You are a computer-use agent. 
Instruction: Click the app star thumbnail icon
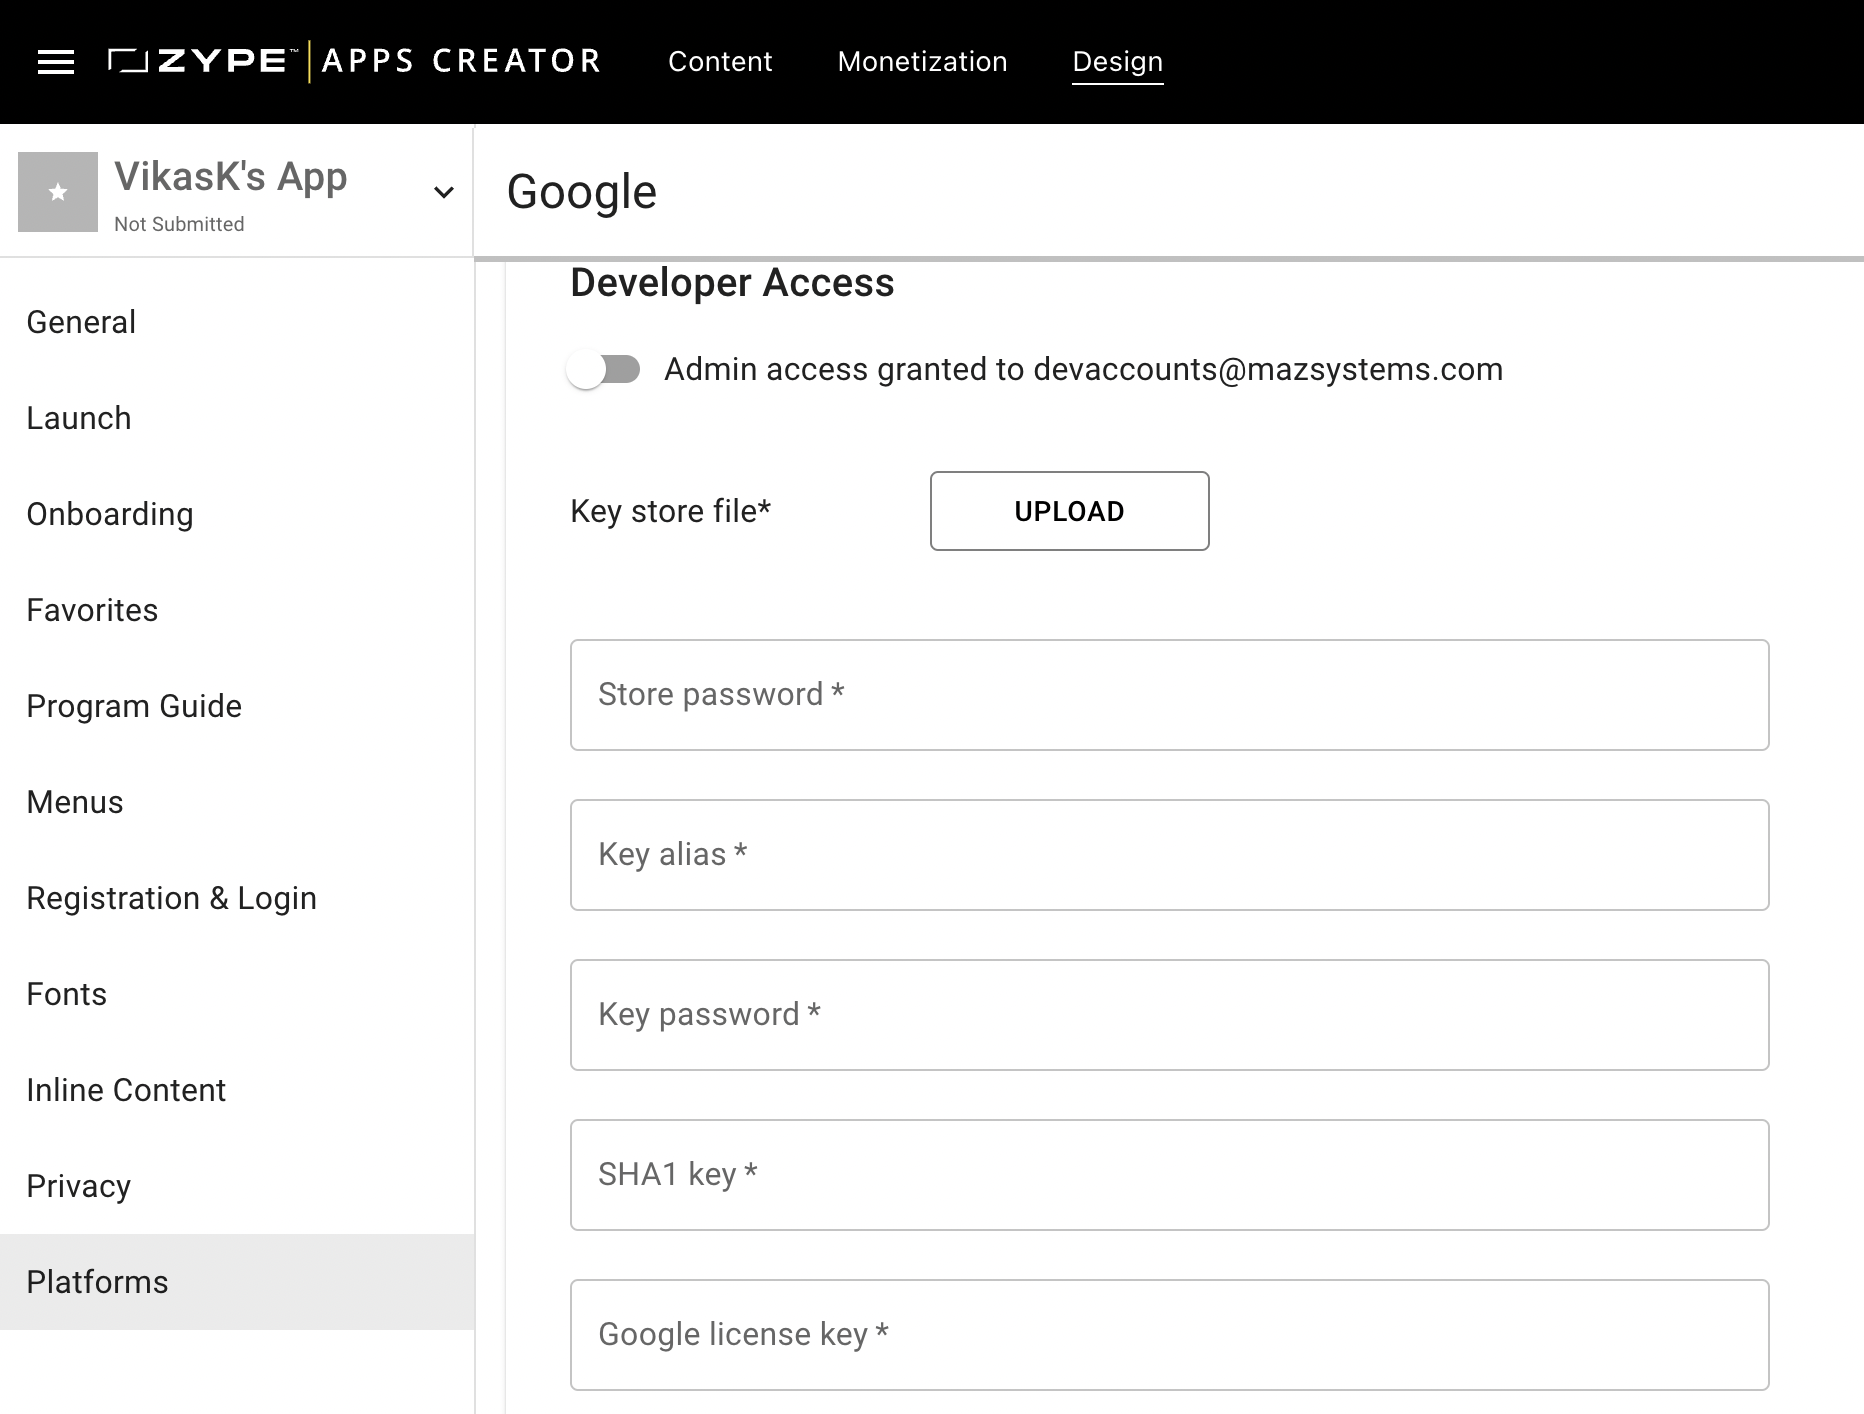pos(58,192)
